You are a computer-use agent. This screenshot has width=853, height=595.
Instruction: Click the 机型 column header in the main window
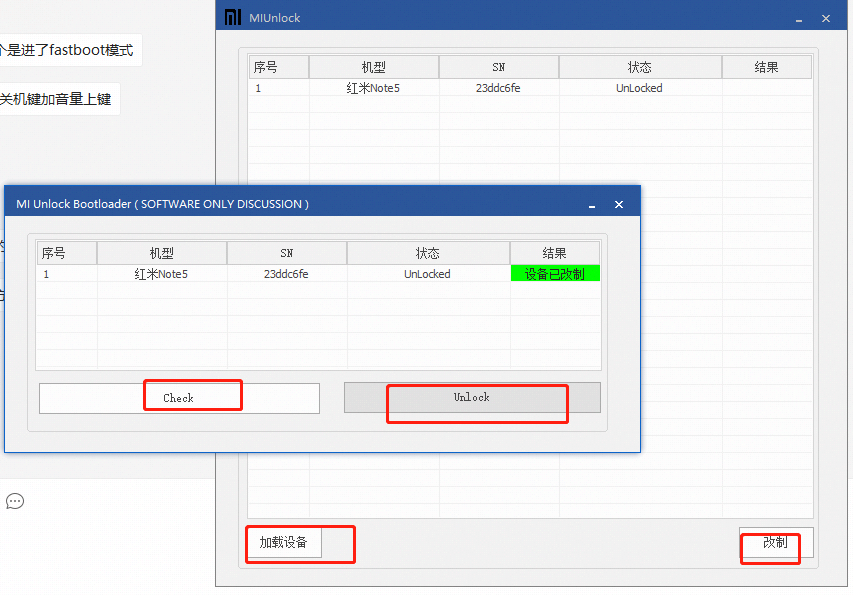click(375, 66)
